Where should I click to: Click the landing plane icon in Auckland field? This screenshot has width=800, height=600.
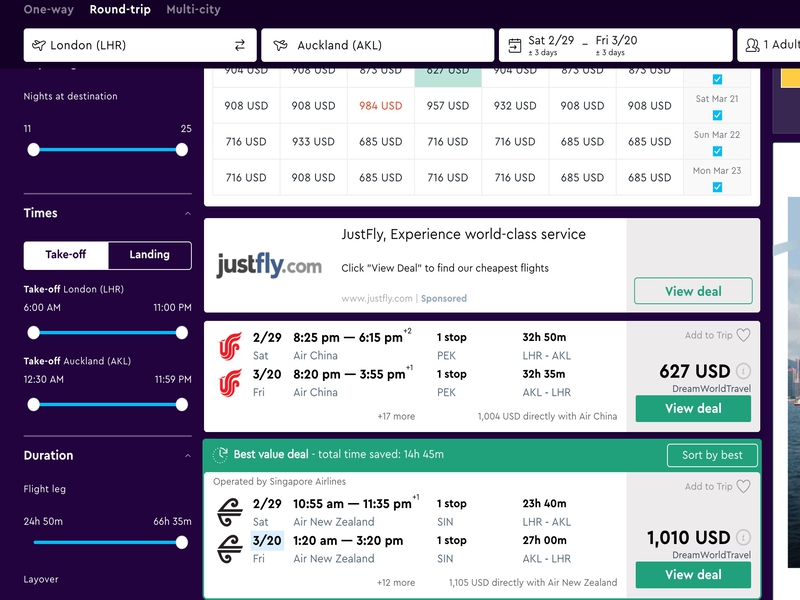point(280,45)
